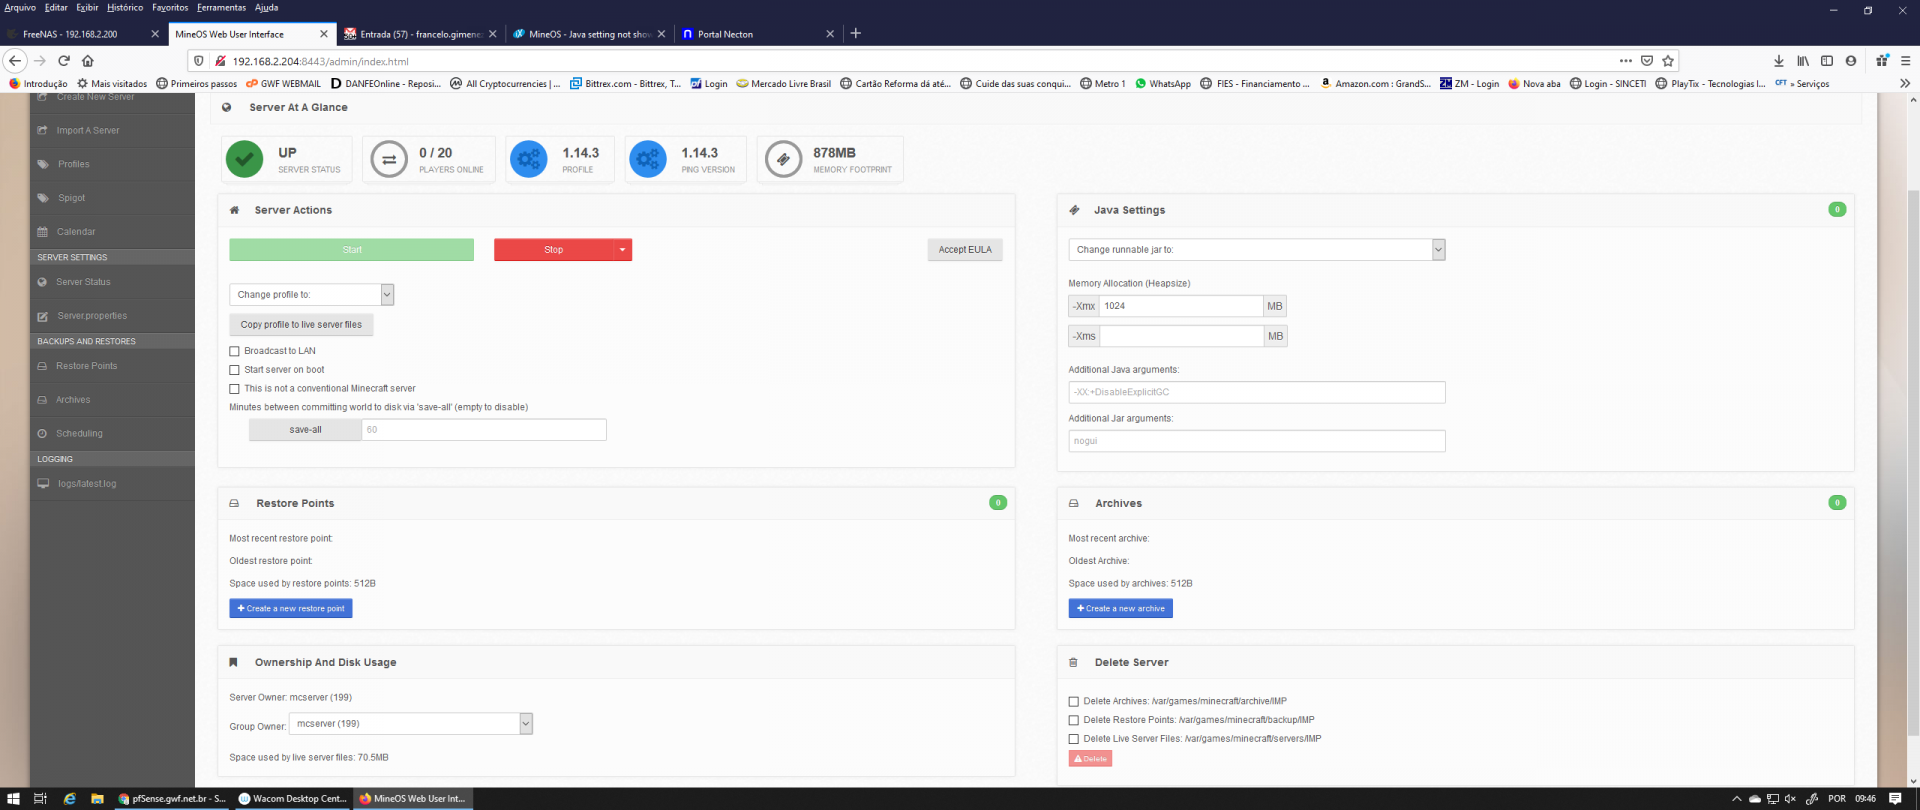This screenshot has width=1920, height=810.
Task: Open the Firefox downloads arrow
Action: click(1779, 61)
